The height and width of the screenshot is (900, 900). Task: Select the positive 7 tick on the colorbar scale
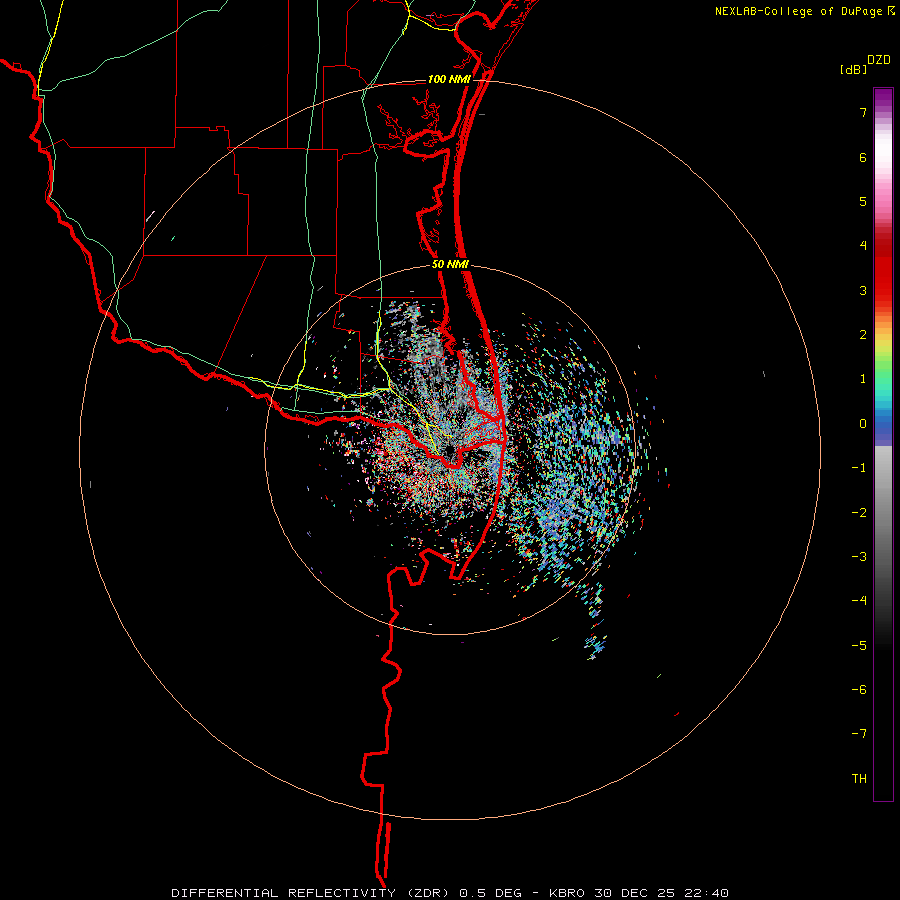pyautogui.click(x=863, y=112)
